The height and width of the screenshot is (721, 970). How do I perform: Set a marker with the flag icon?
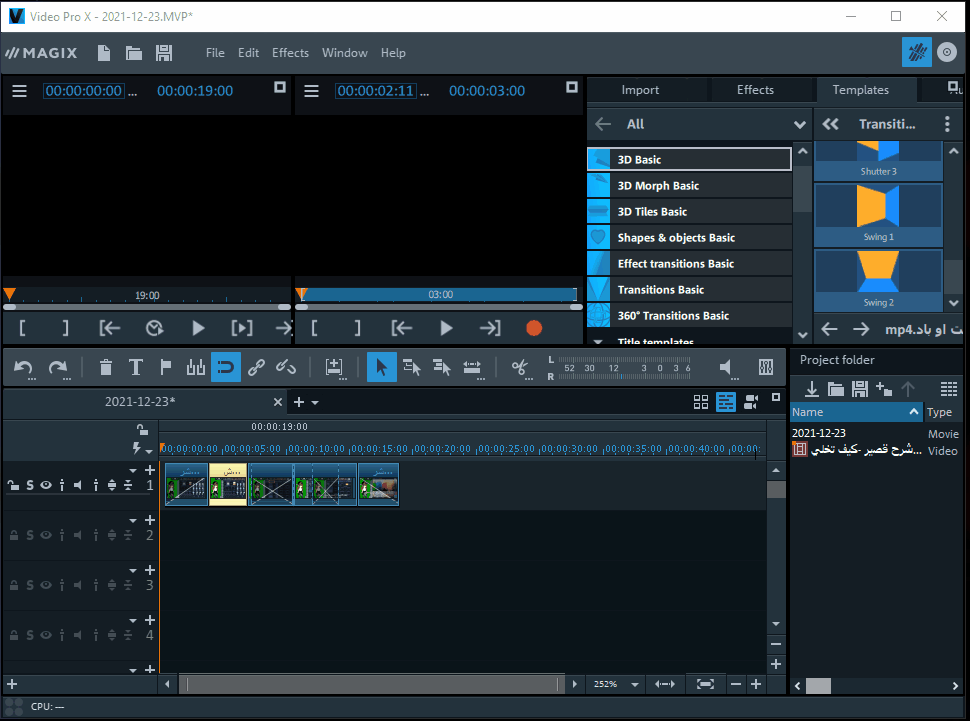click(x=165, y=368)
